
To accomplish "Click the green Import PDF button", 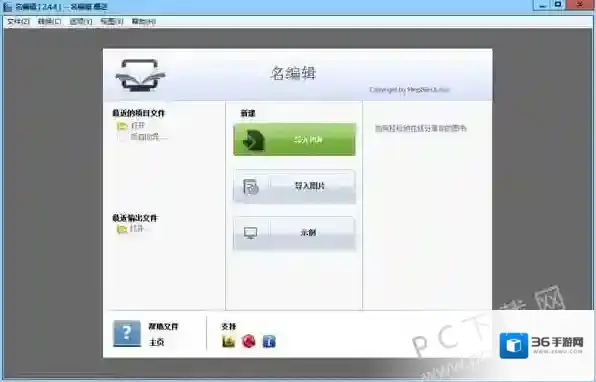I will tap(295, 139).
